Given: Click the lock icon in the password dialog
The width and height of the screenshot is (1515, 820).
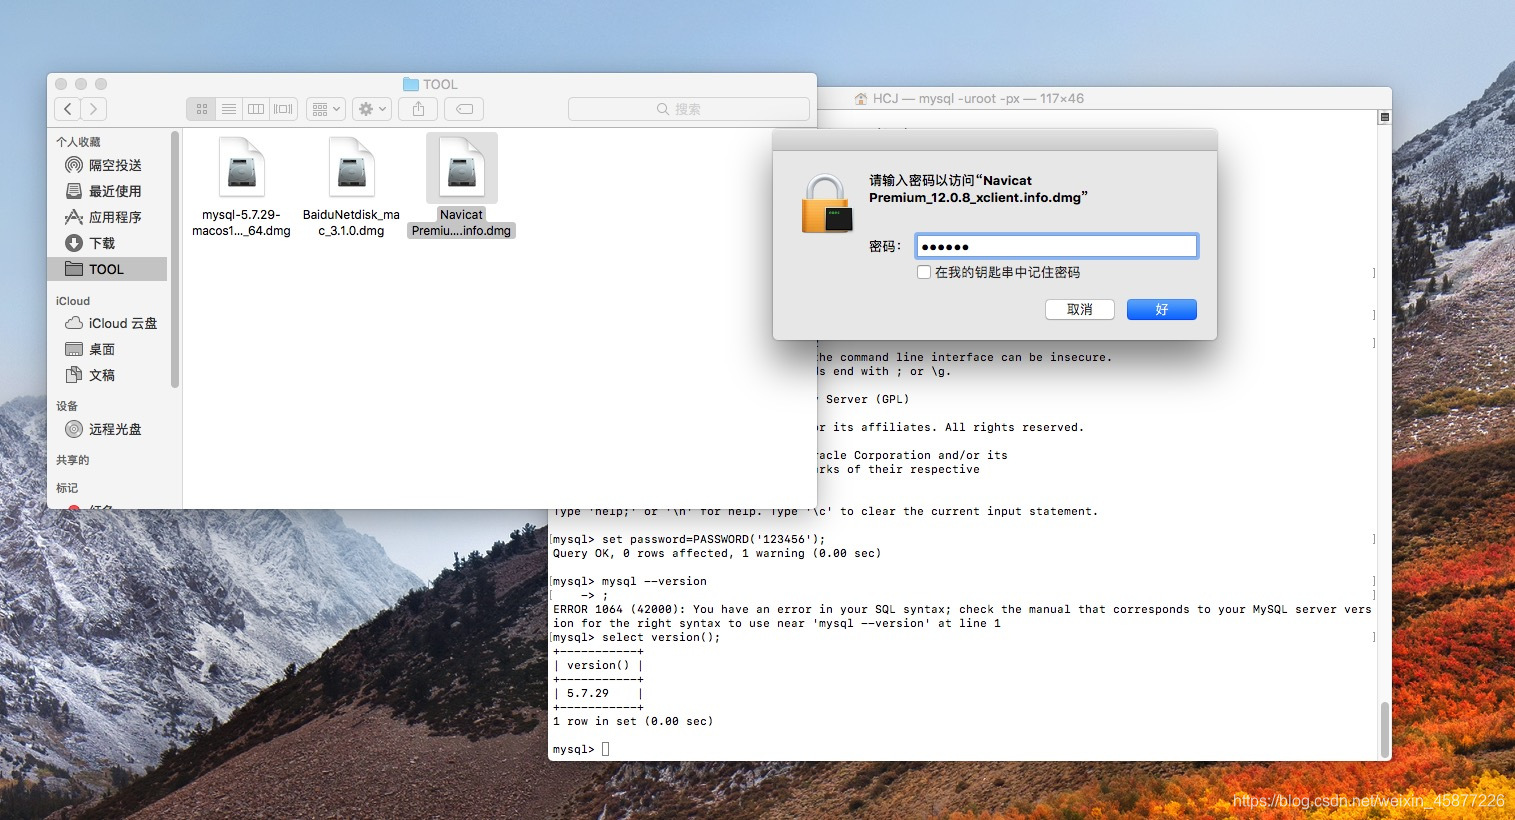Looking at the screenshot, I should tap(826, 205).
